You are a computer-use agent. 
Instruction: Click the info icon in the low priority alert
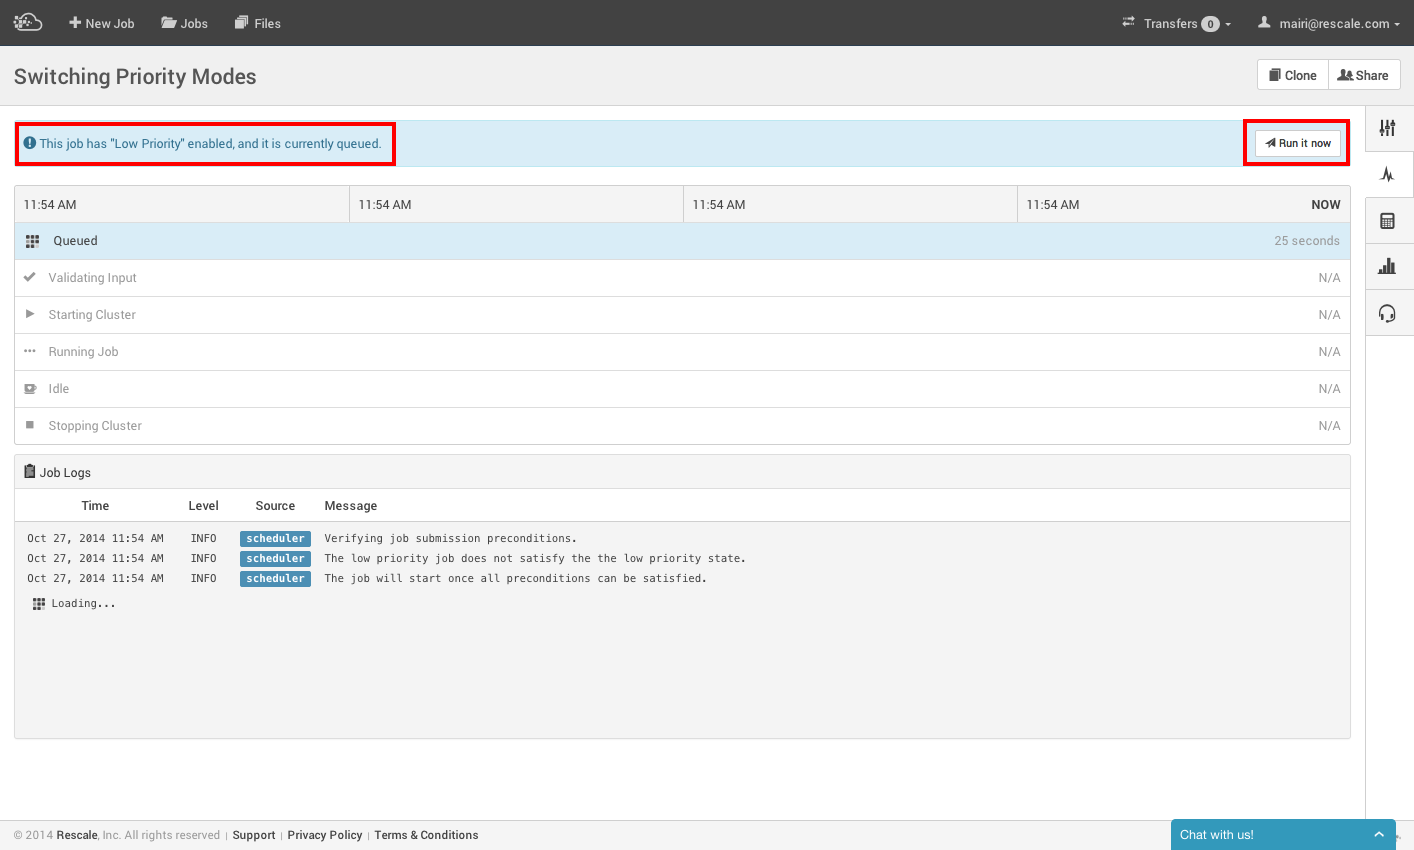30,143
